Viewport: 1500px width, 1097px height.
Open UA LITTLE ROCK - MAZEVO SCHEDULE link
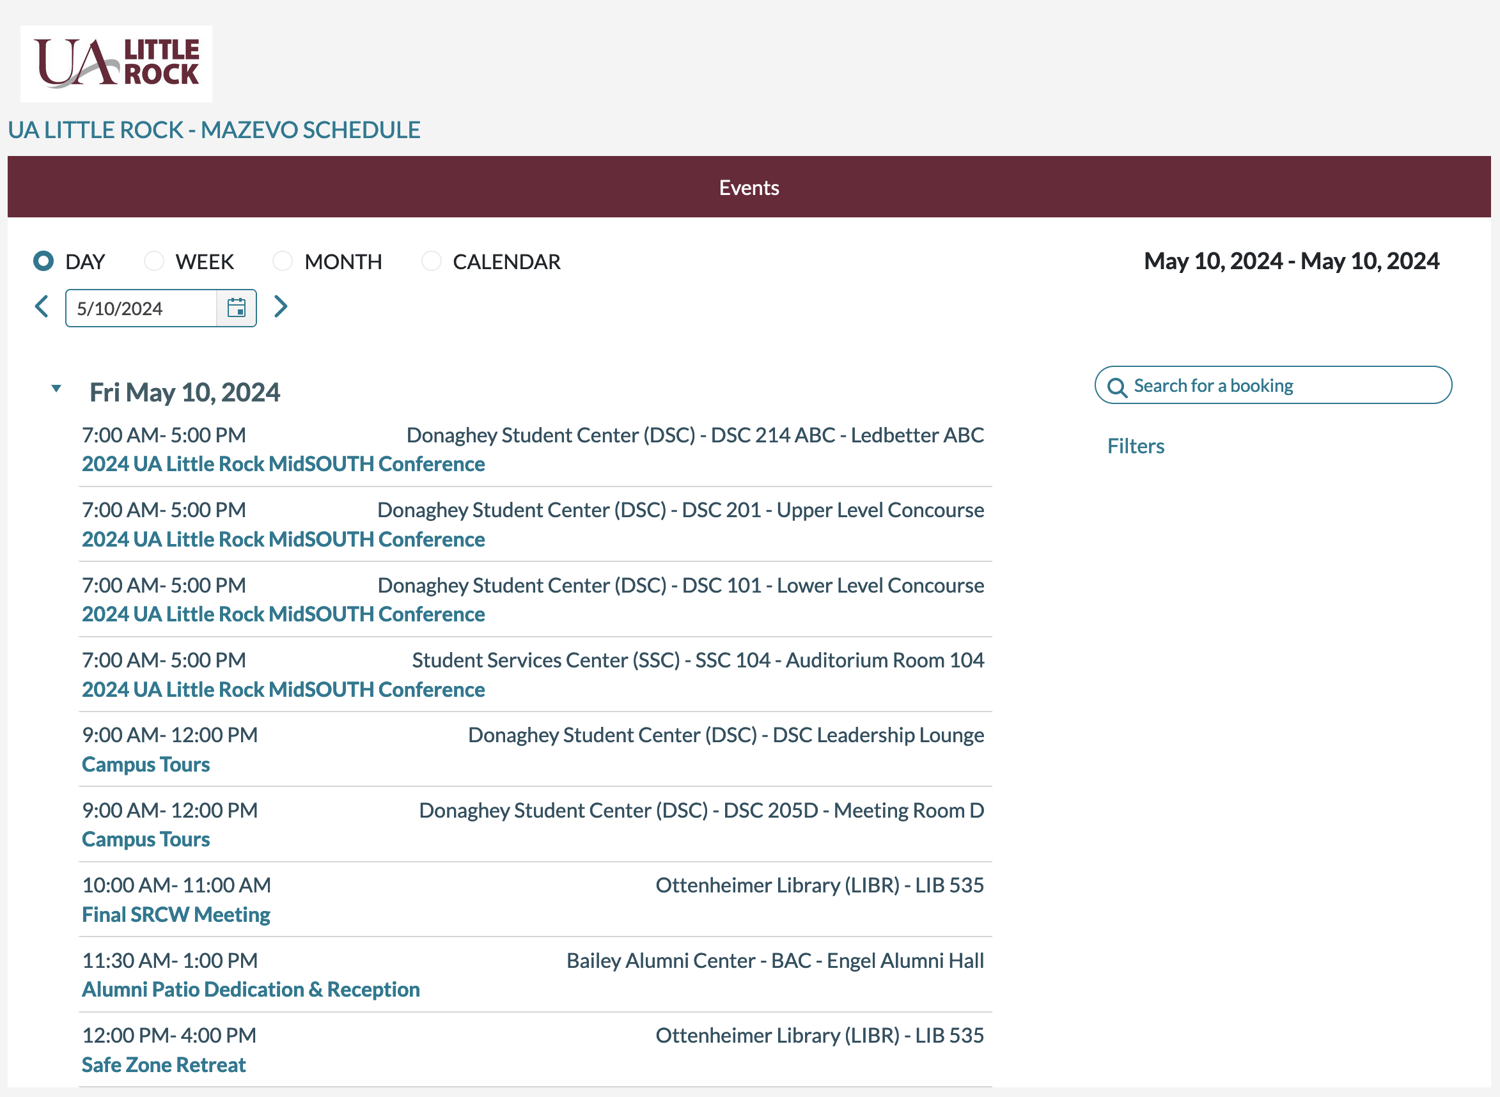(x=214, y=129)
